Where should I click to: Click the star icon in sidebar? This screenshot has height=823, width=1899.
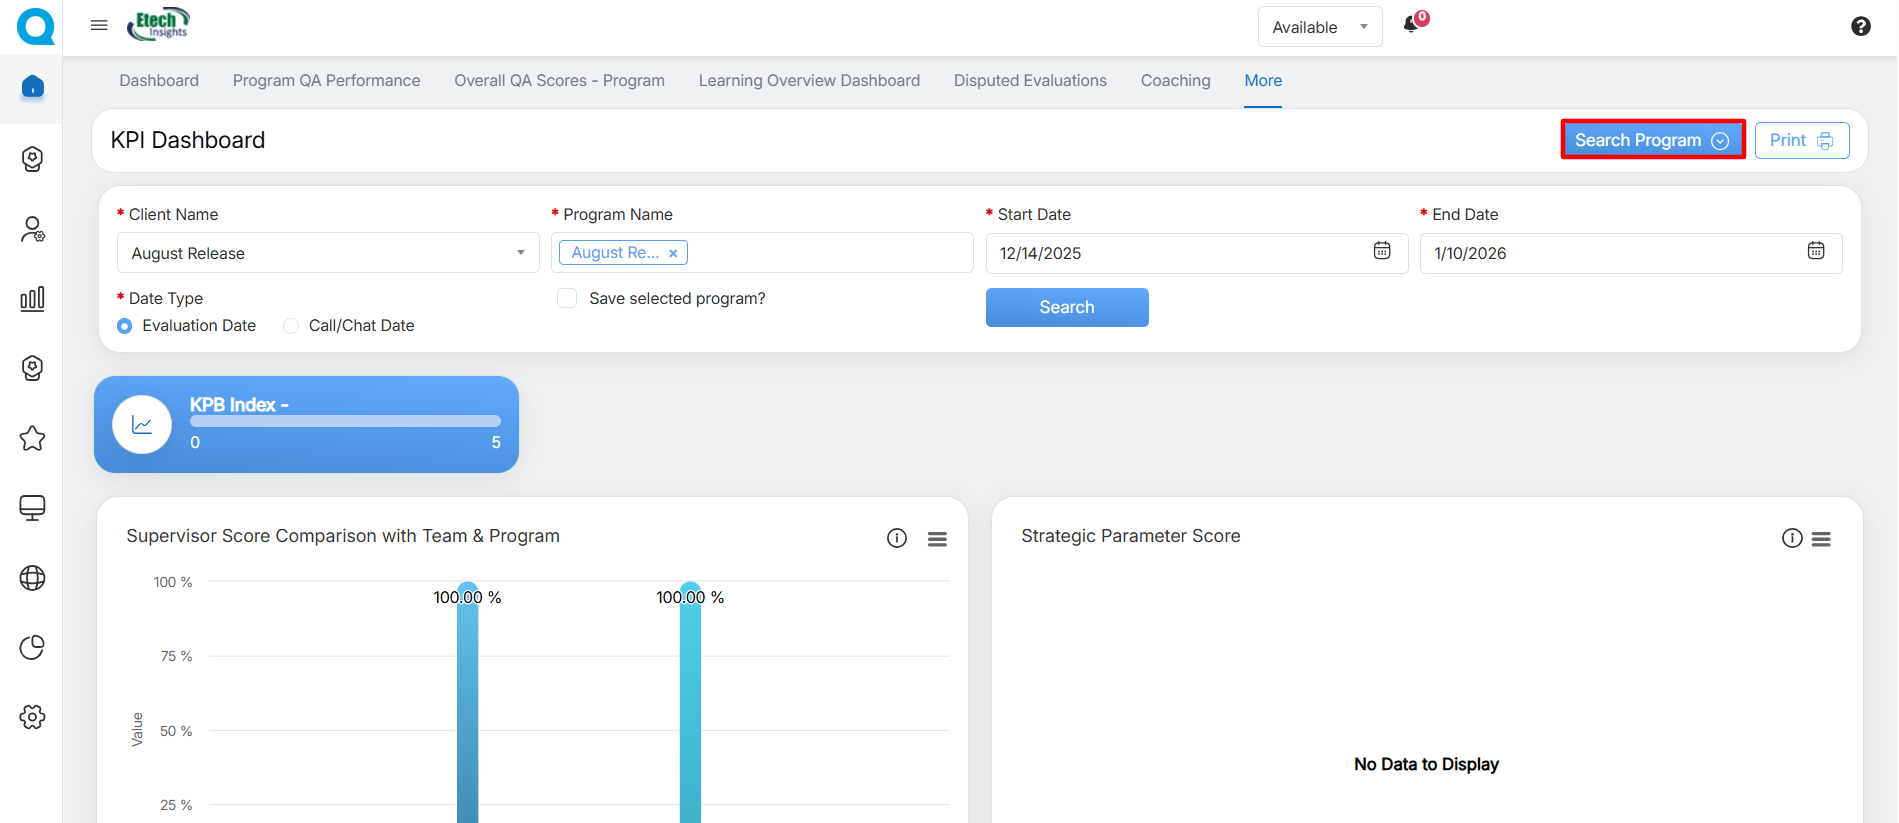32,438
